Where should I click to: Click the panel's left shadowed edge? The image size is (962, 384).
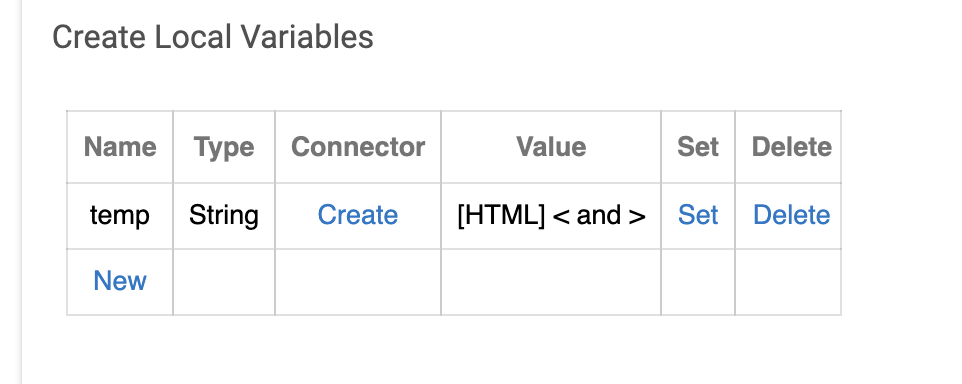pyautogui.click(x=21, y=192)
